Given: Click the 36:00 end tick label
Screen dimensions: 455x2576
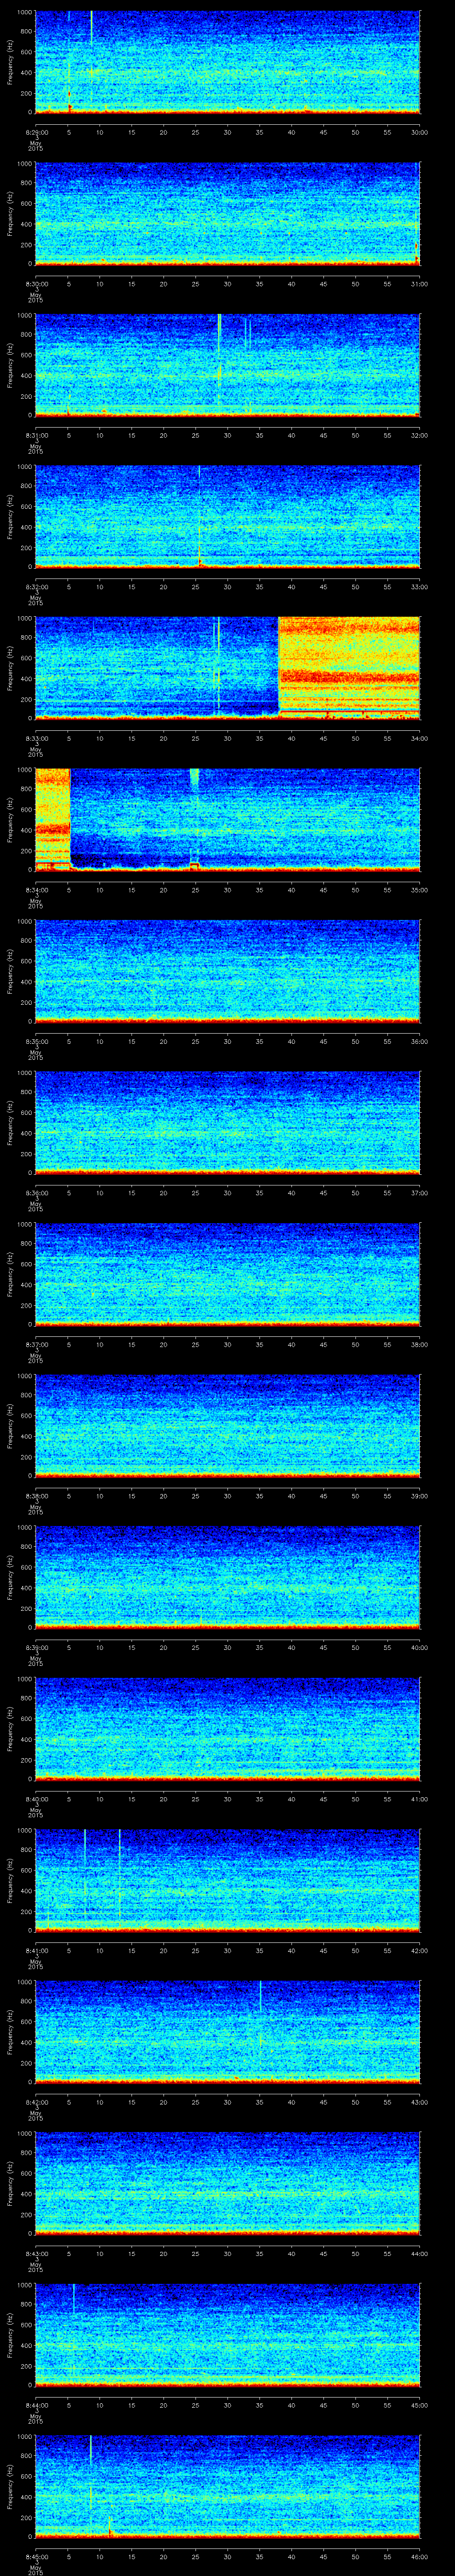Looking at the screenshot, I should pos(419,1041).
